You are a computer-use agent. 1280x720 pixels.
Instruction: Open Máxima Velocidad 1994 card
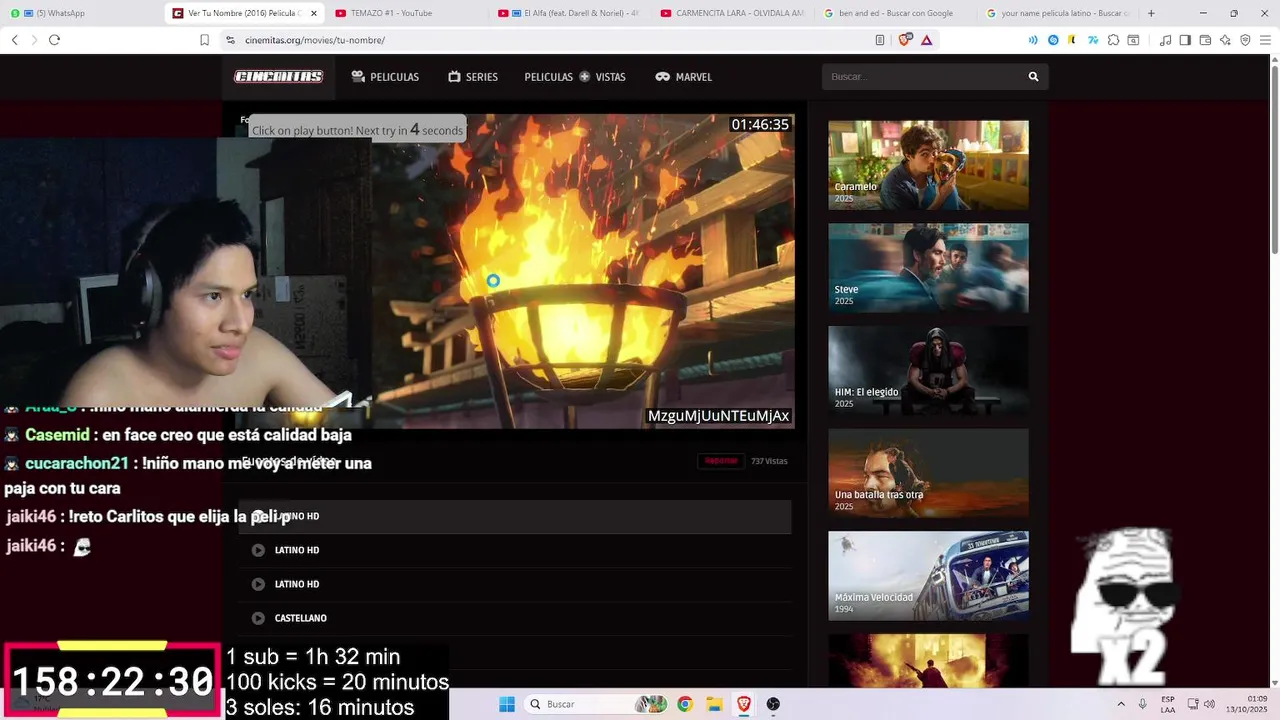(x=928, y=576)
